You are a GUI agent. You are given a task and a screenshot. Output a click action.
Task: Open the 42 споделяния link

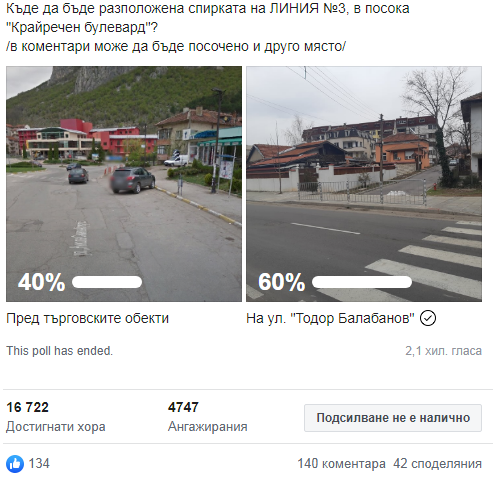437,464
